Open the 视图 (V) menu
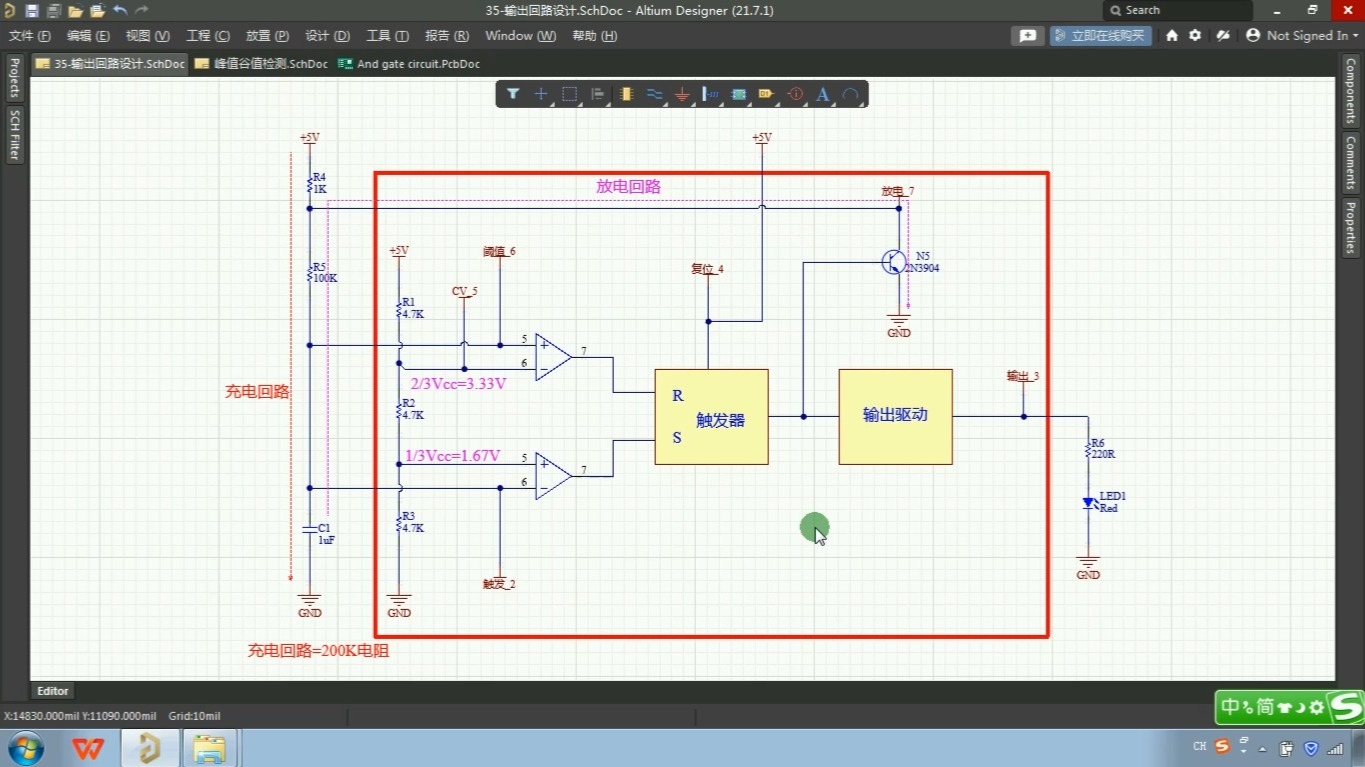Image resolution: width=1365 pixels, height=767 pixels. (x=148, y=35)
